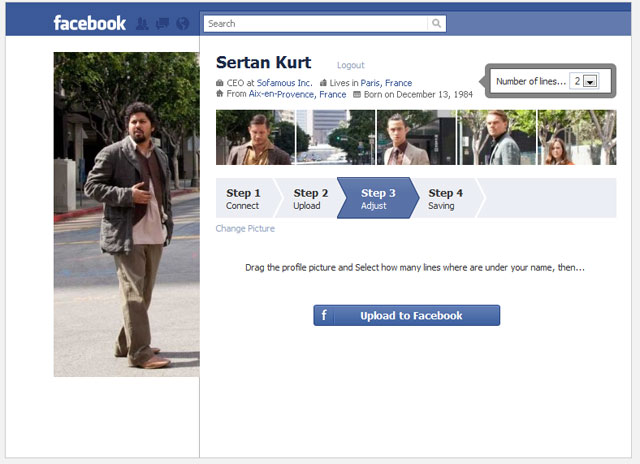The image size is (640, 464).
Task: Open the friend requests icon
Action: [142, 24]
